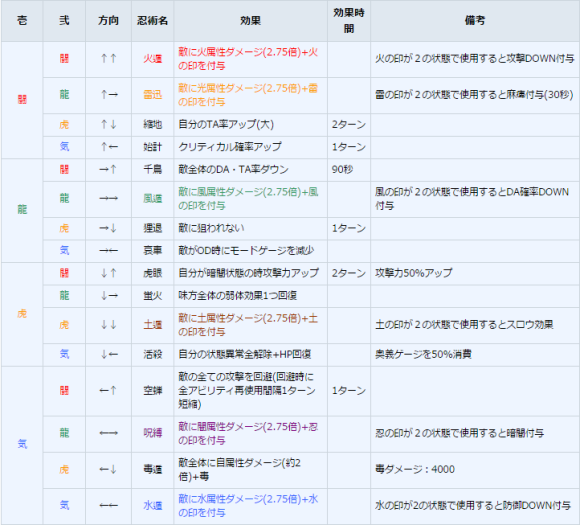
Task: Click the ninjutsu name '縮地'
Action: tap(152, 125)
